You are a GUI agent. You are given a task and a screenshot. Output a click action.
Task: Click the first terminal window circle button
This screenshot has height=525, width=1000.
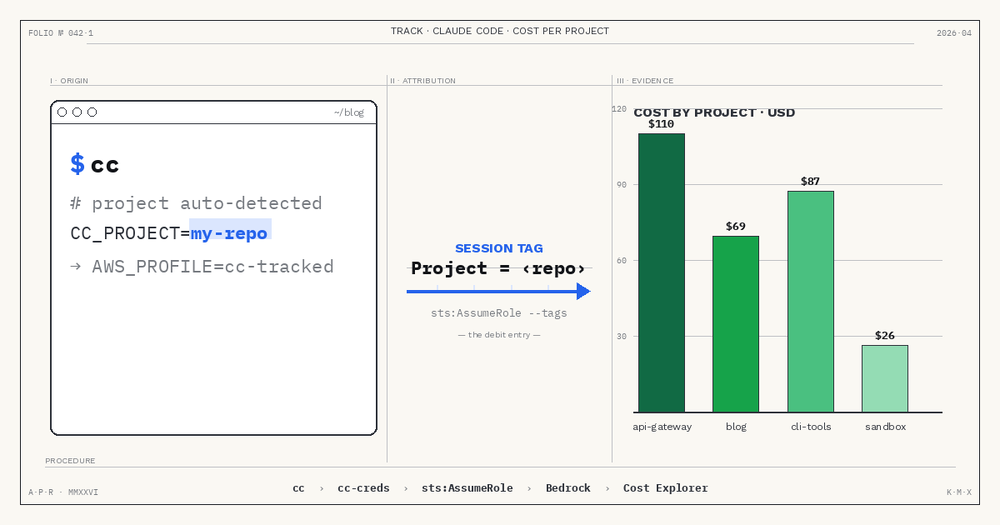(62, 112)
